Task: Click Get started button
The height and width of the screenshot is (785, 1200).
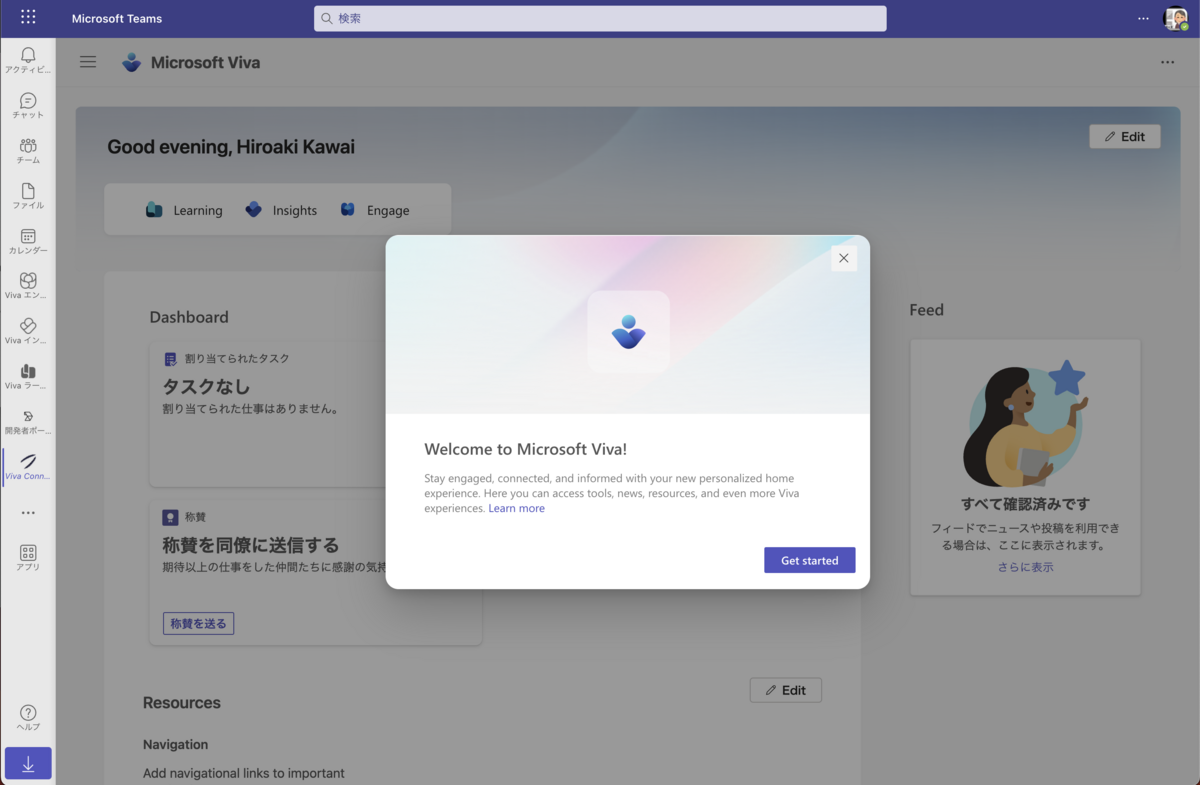Action: [x=809, y=560]
